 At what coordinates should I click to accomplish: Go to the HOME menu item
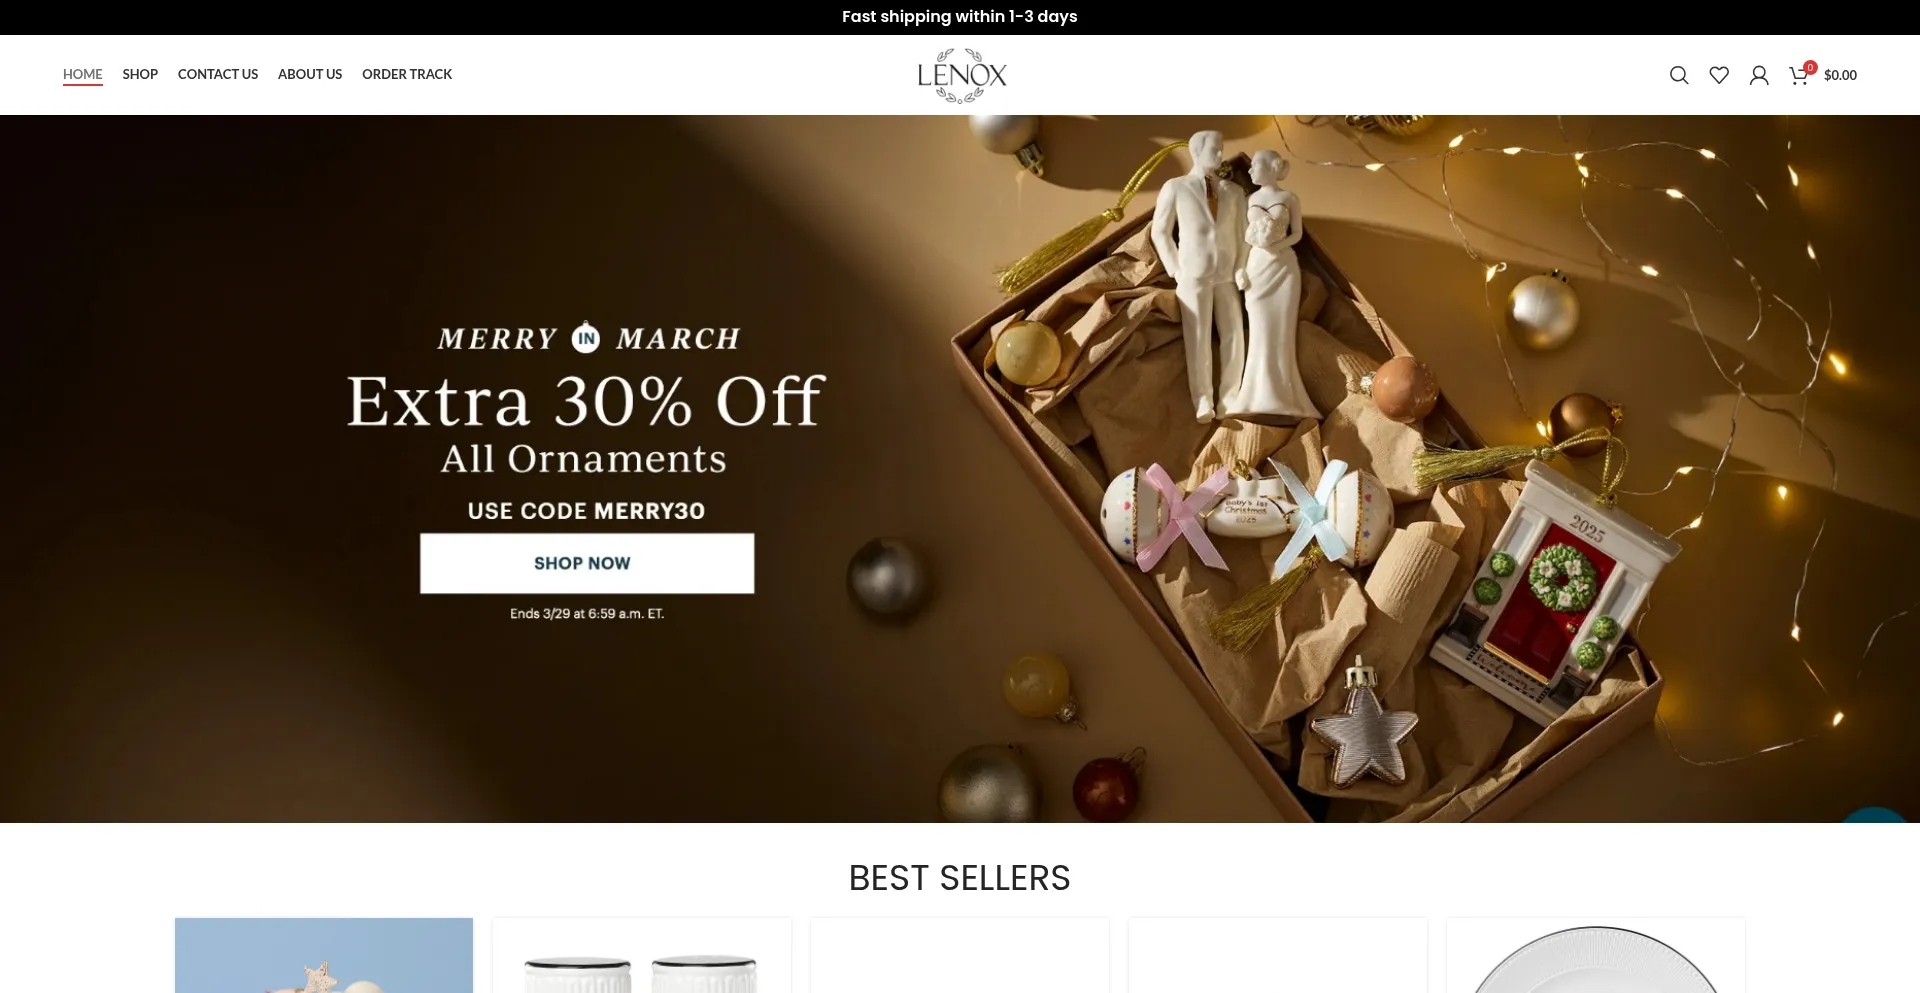83,74
